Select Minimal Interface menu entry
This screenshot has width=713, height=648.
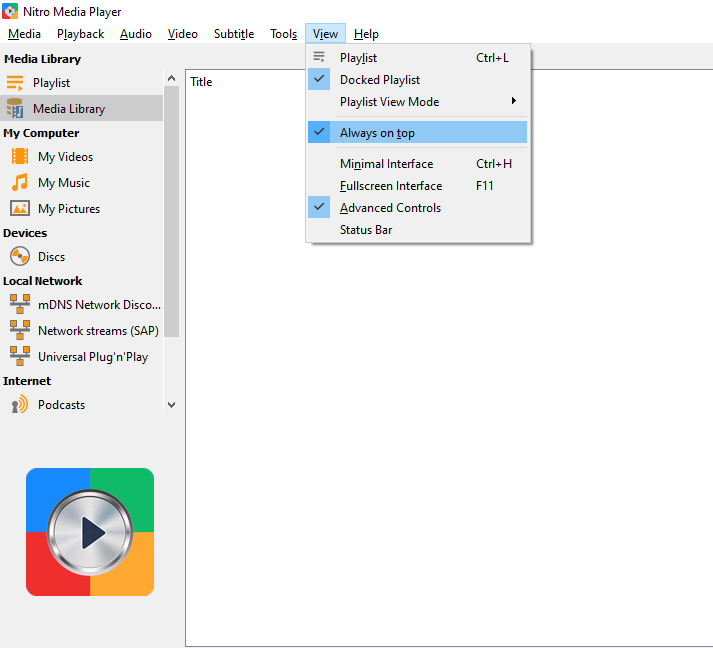[417, 163]
